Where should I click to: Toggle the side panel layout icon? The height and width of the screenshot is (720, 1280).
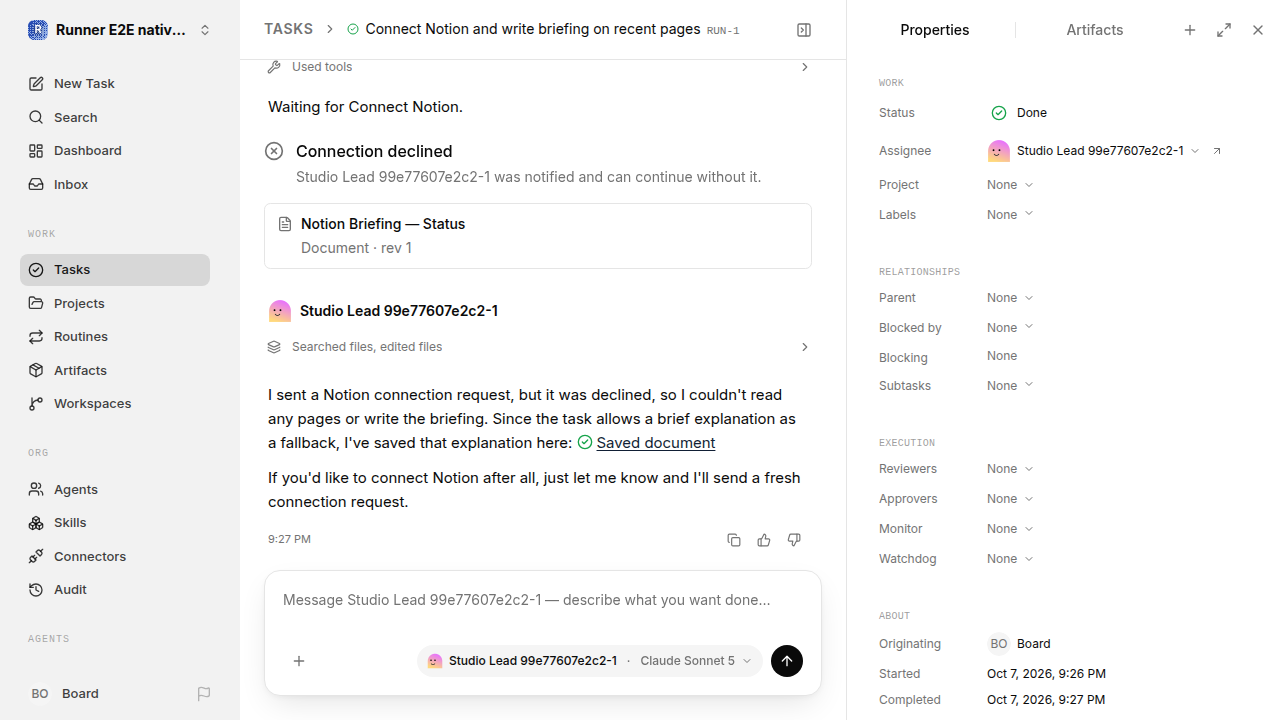[804, 30]
